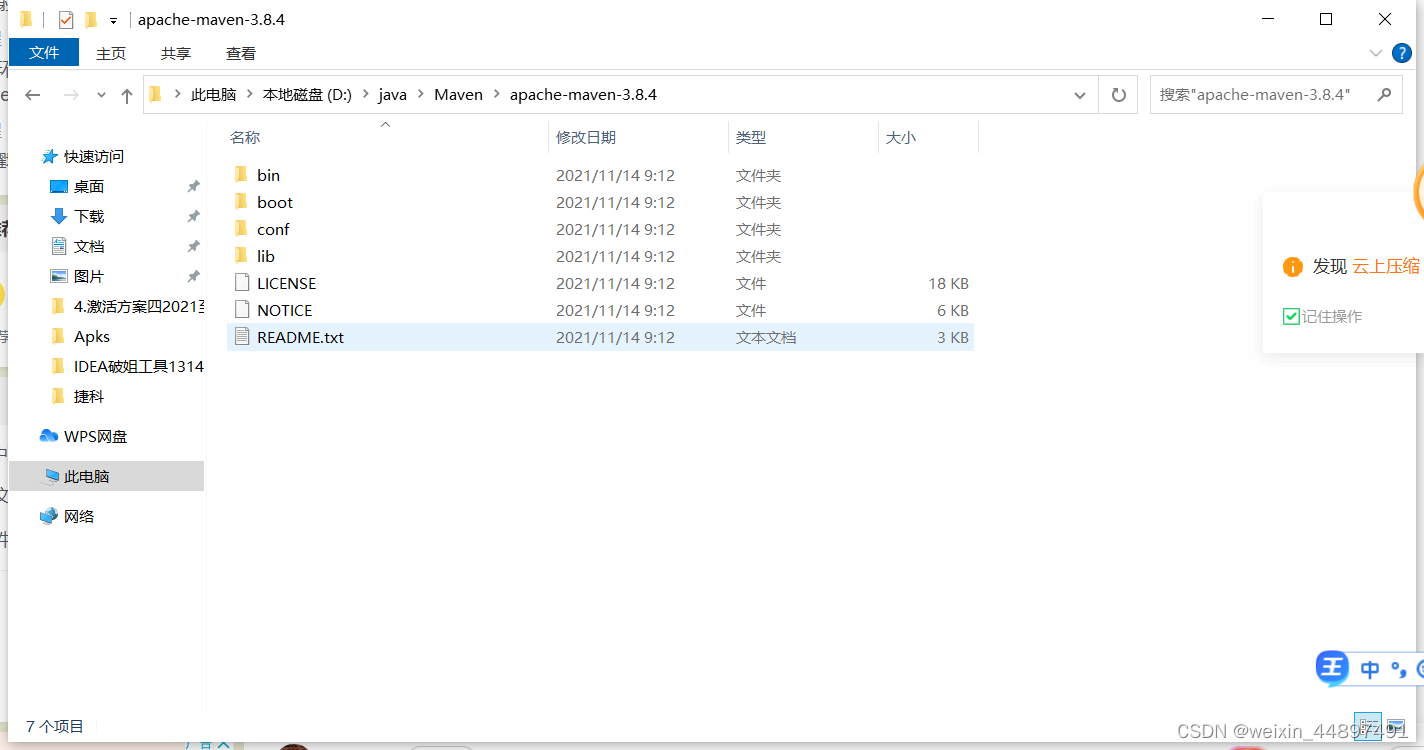This screenshot has height=750, width=1424.
Task: Switch to details view in status bar
Action: coord(1368,725)
